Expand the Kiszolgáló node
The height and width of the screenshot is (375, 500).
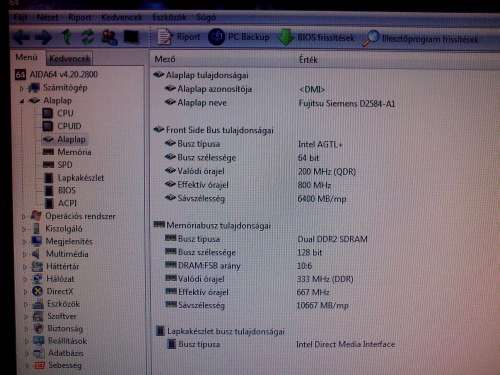(24, 229)
